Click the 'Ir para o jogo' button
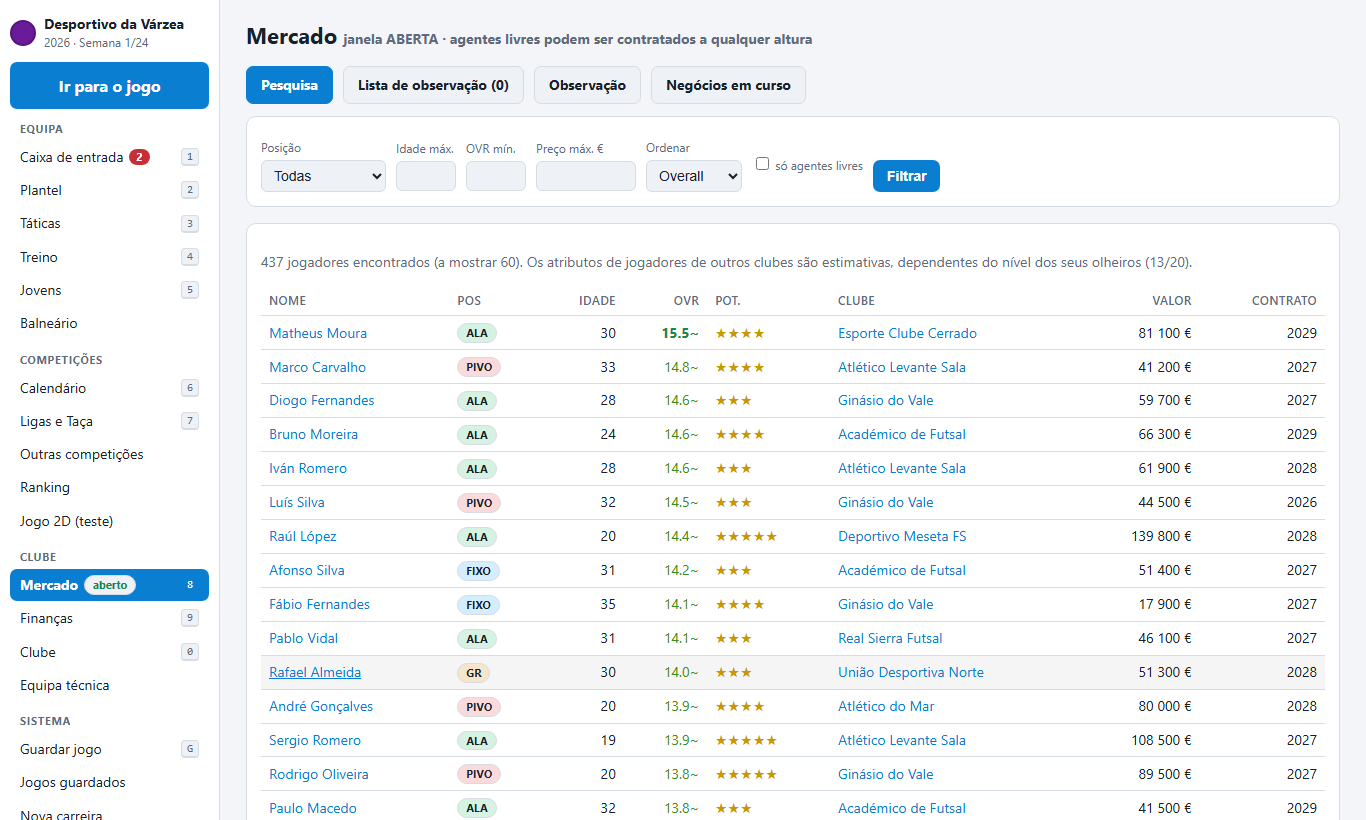 (109, 86)
